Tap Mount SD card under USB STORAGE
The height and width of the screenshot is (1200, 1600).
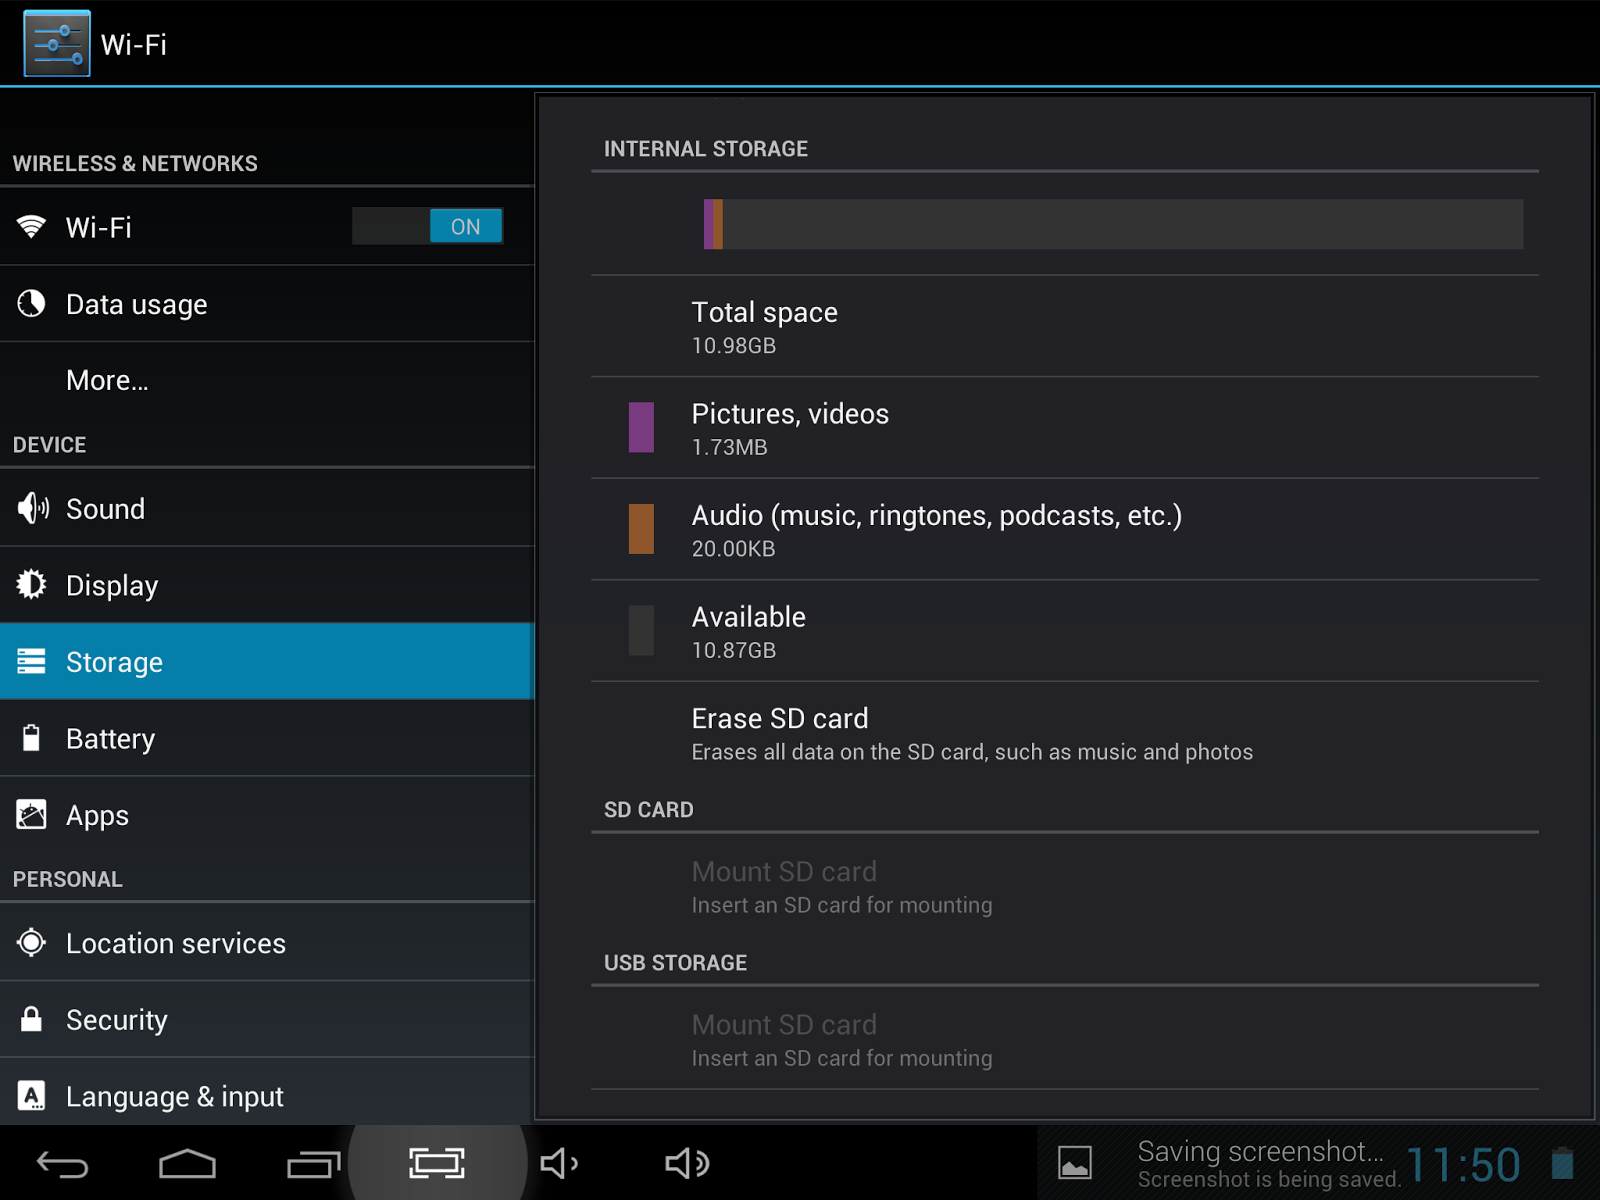tap(1065, 1040)
